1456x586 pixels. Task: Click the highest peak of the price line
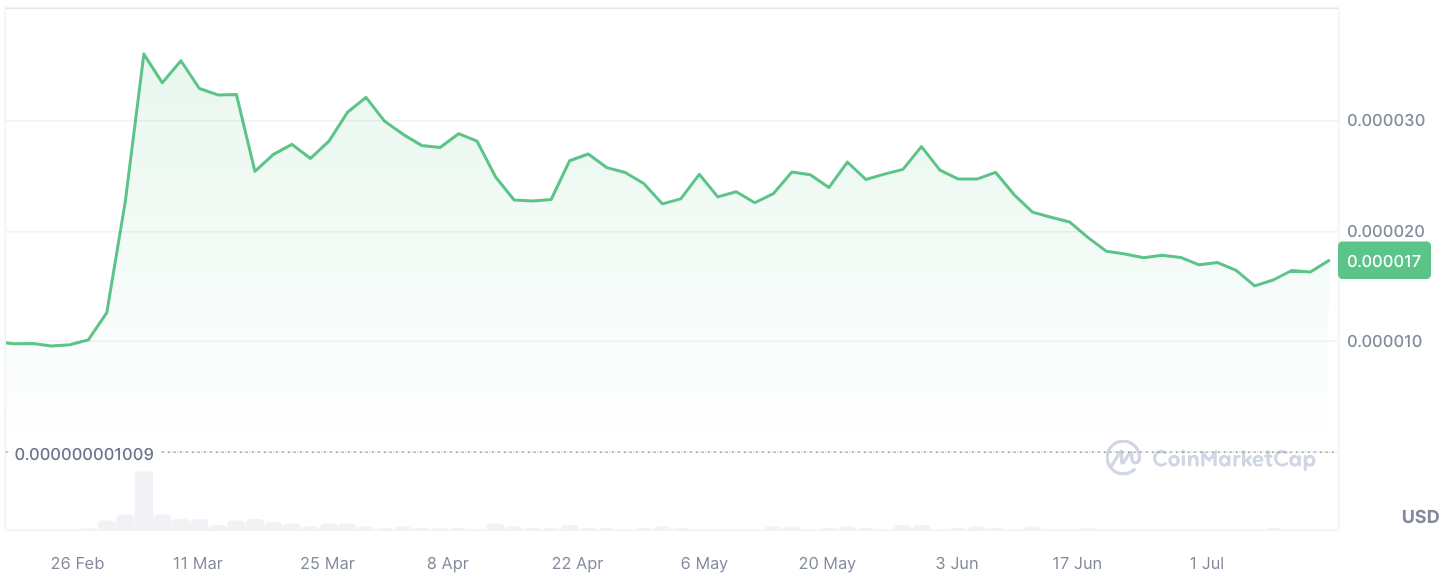pyautogui.click(x=144, y=54)
